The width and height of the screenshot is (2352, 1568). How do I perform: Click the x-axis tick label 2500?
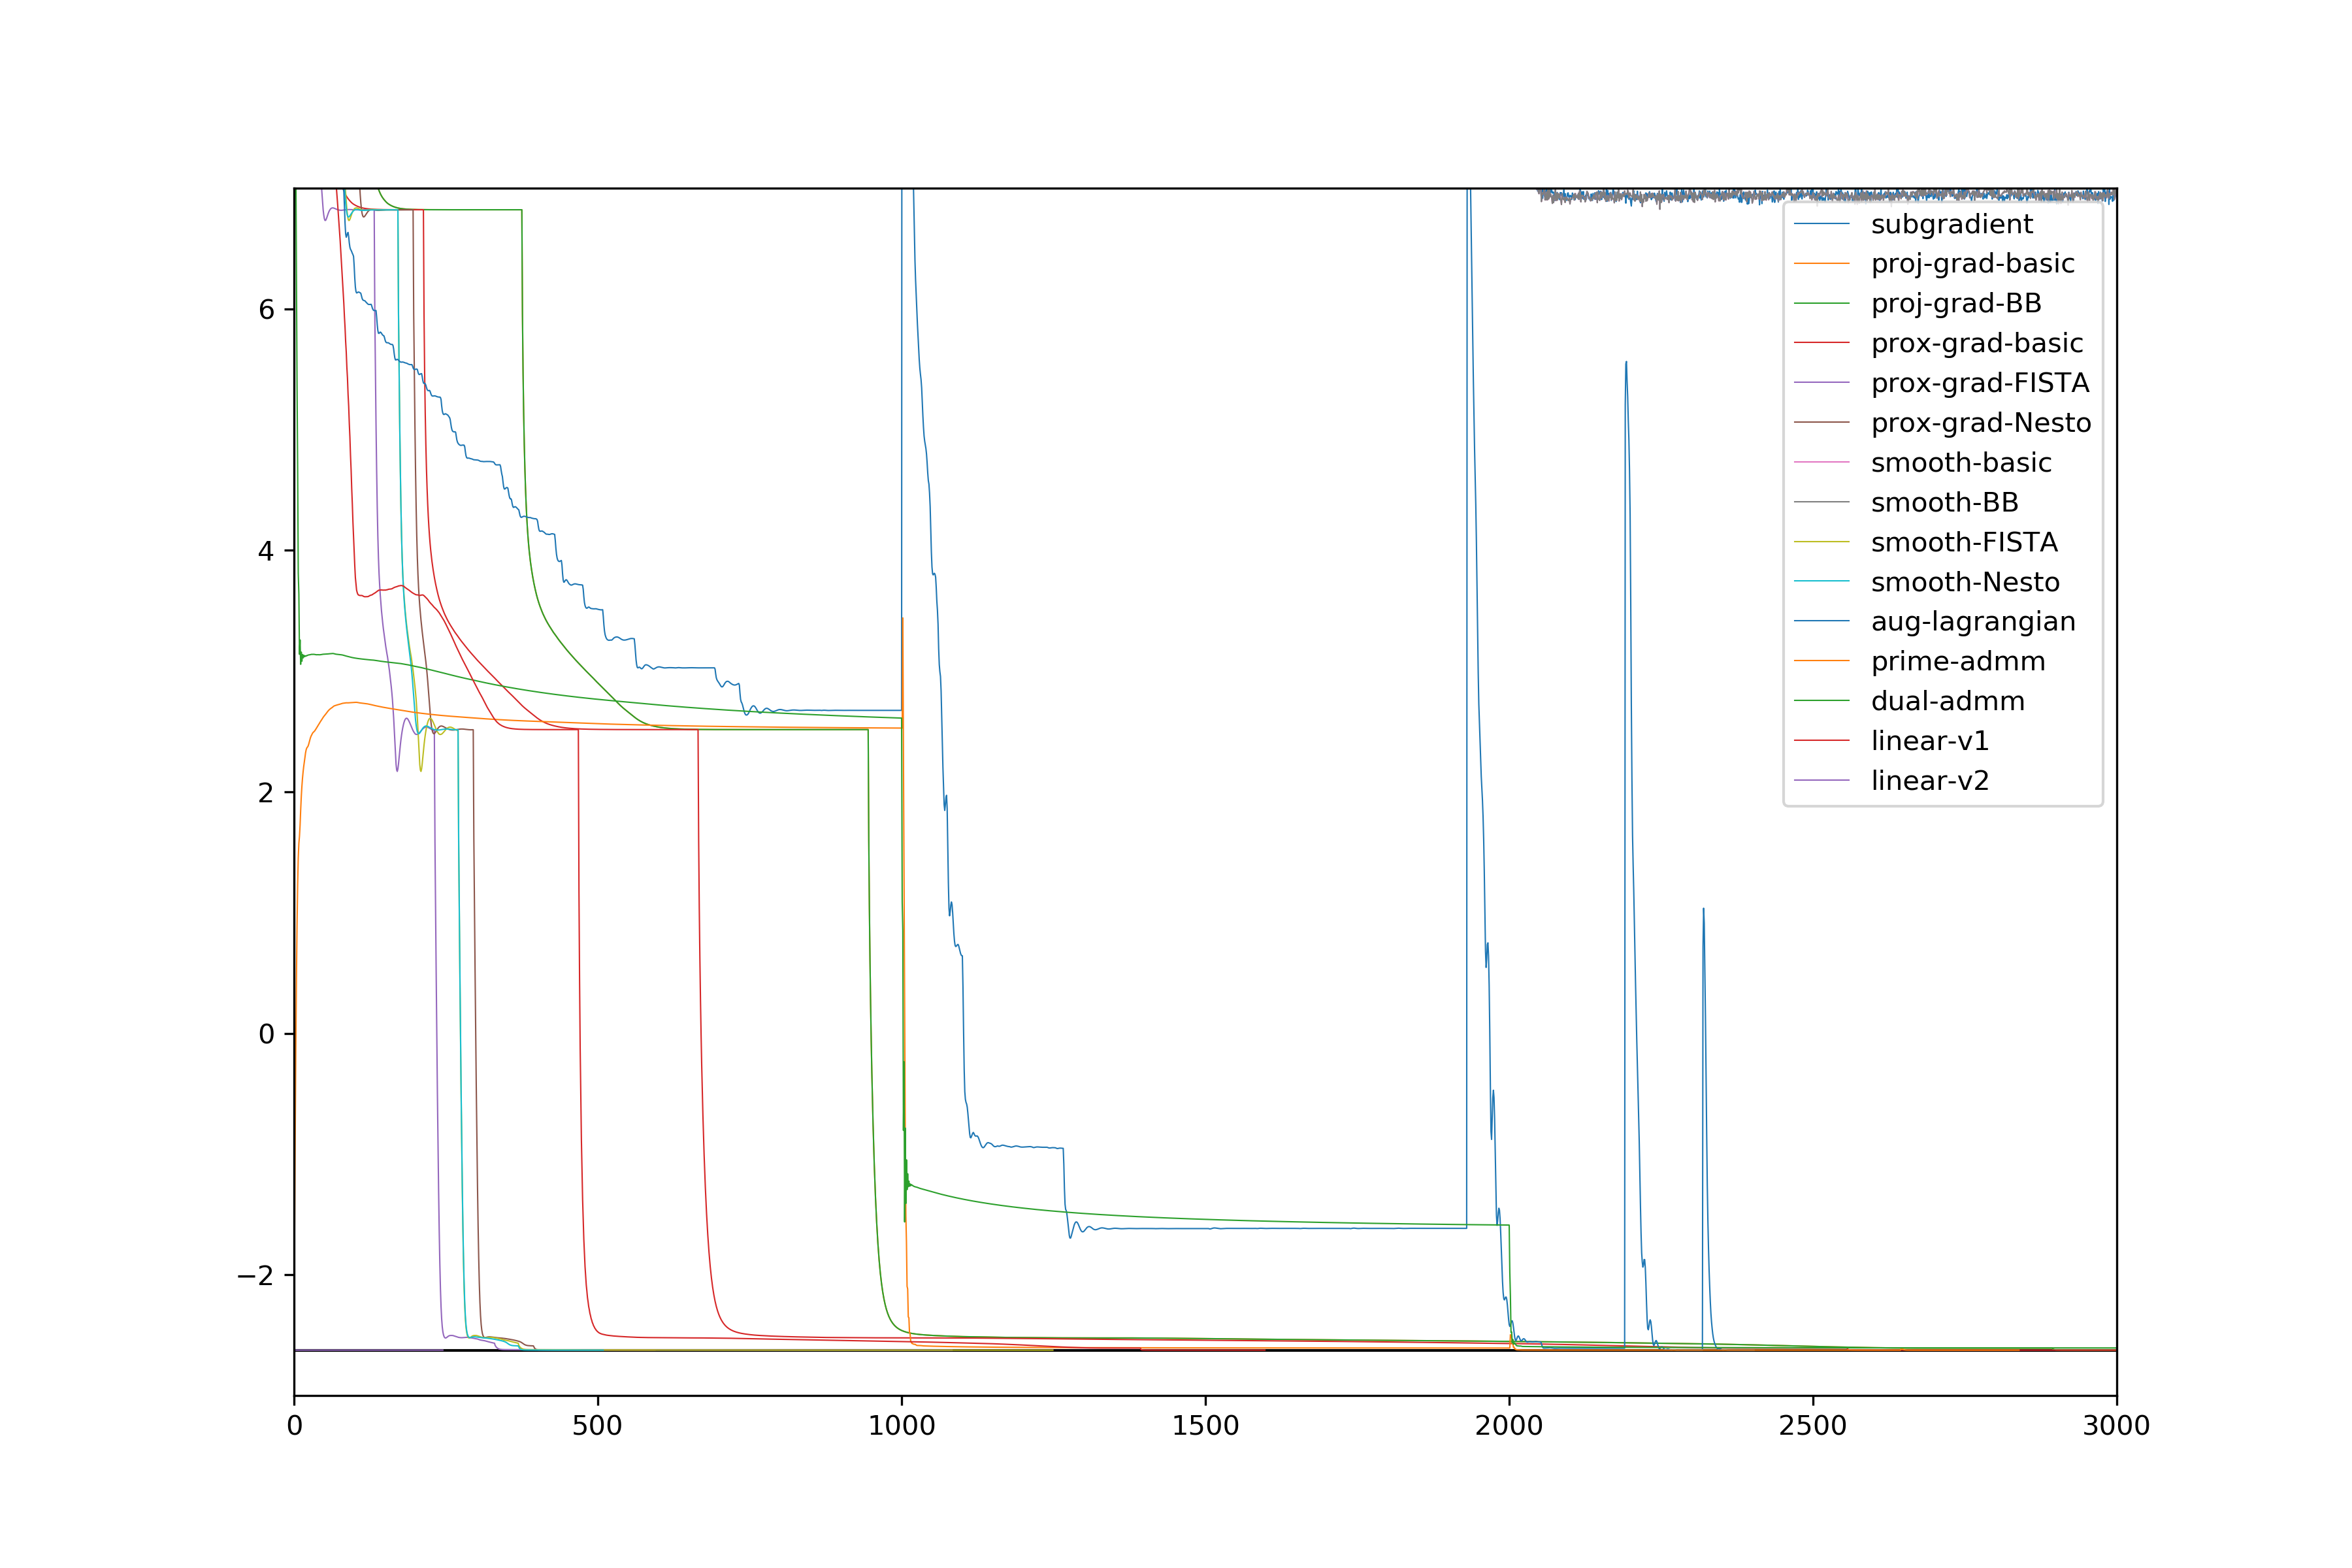(1812, 1426)
